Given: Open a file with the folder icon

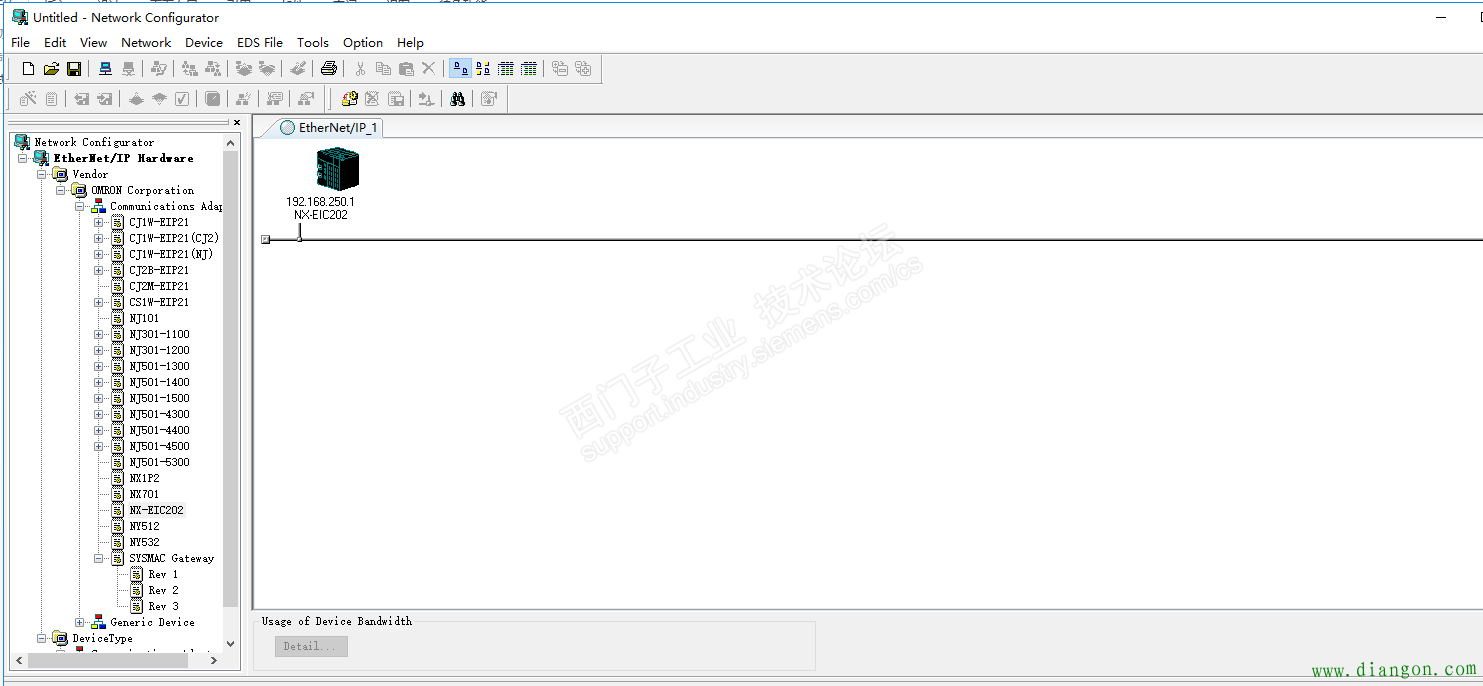Looking at the screenshot, I should 51,69.
